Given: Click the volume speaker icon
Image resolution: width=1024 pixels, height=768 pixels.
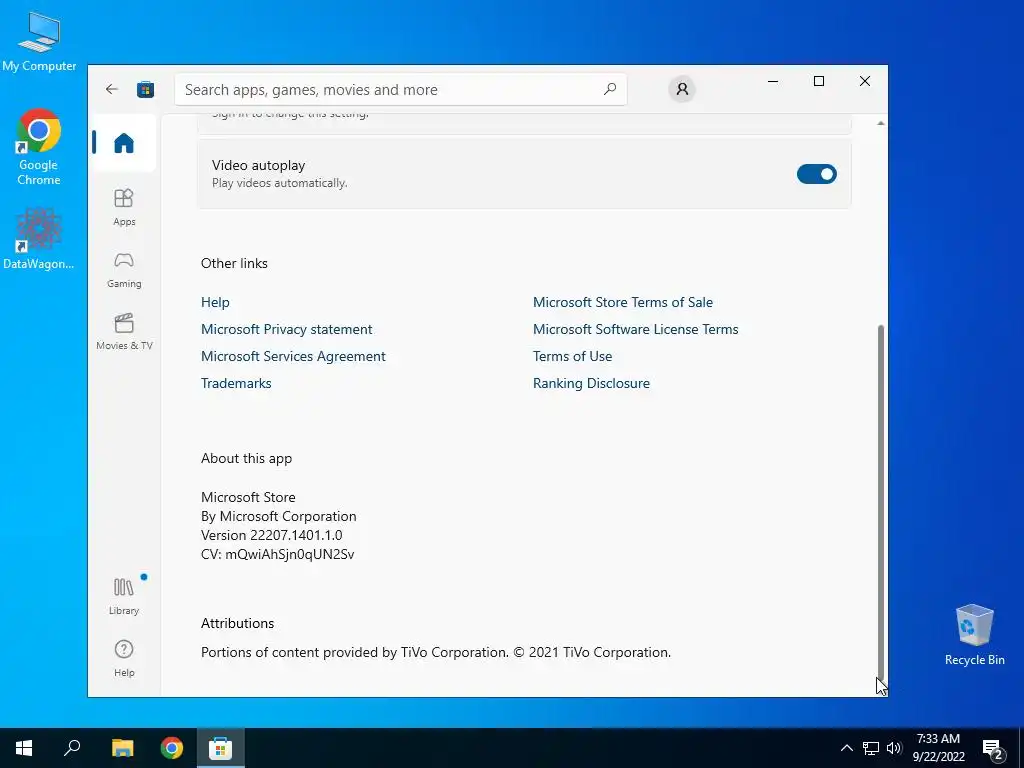Looking at the screenshot, I should pos(894,748).
